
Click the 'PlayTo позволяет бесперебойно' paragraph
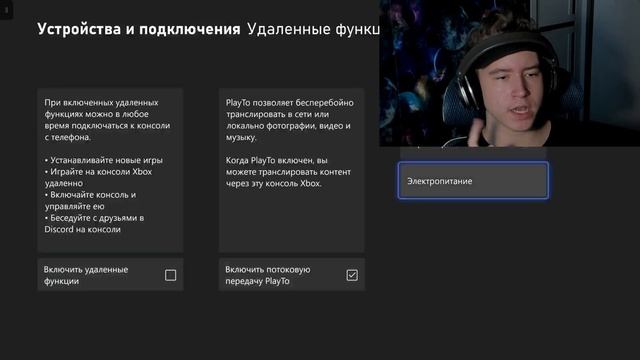click(x=290, y=120)
